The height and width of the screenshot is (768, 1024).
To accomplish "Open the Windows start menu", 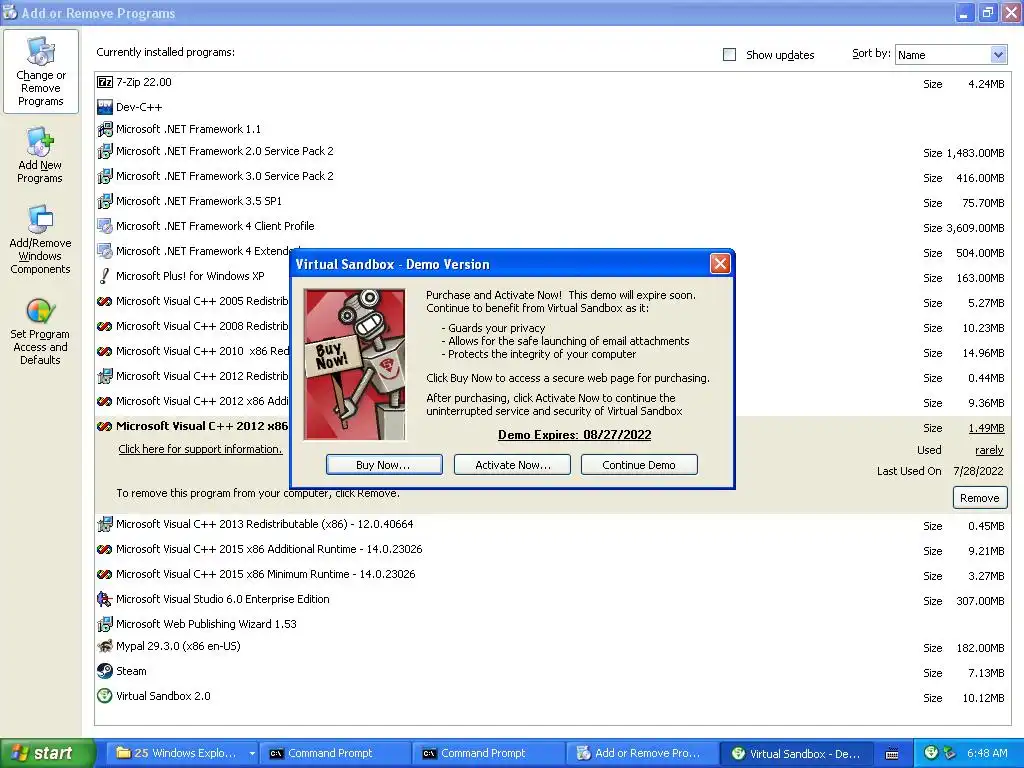I will tap(47, 754).
